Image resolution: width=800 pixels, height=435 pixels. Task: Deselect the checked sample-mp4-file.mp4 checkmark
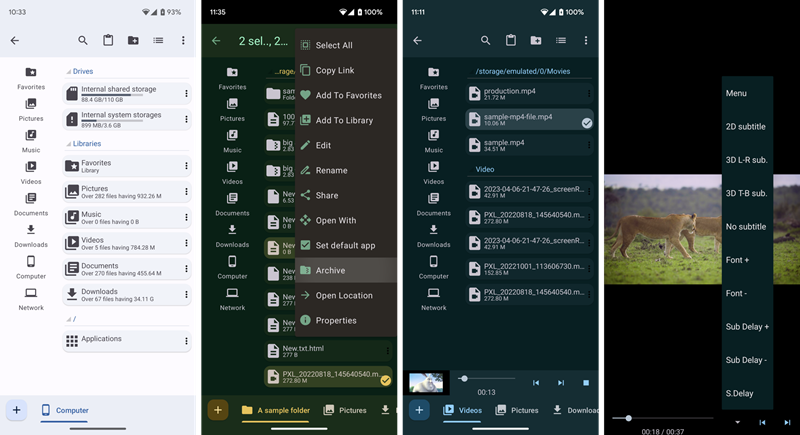coord(587,122)
